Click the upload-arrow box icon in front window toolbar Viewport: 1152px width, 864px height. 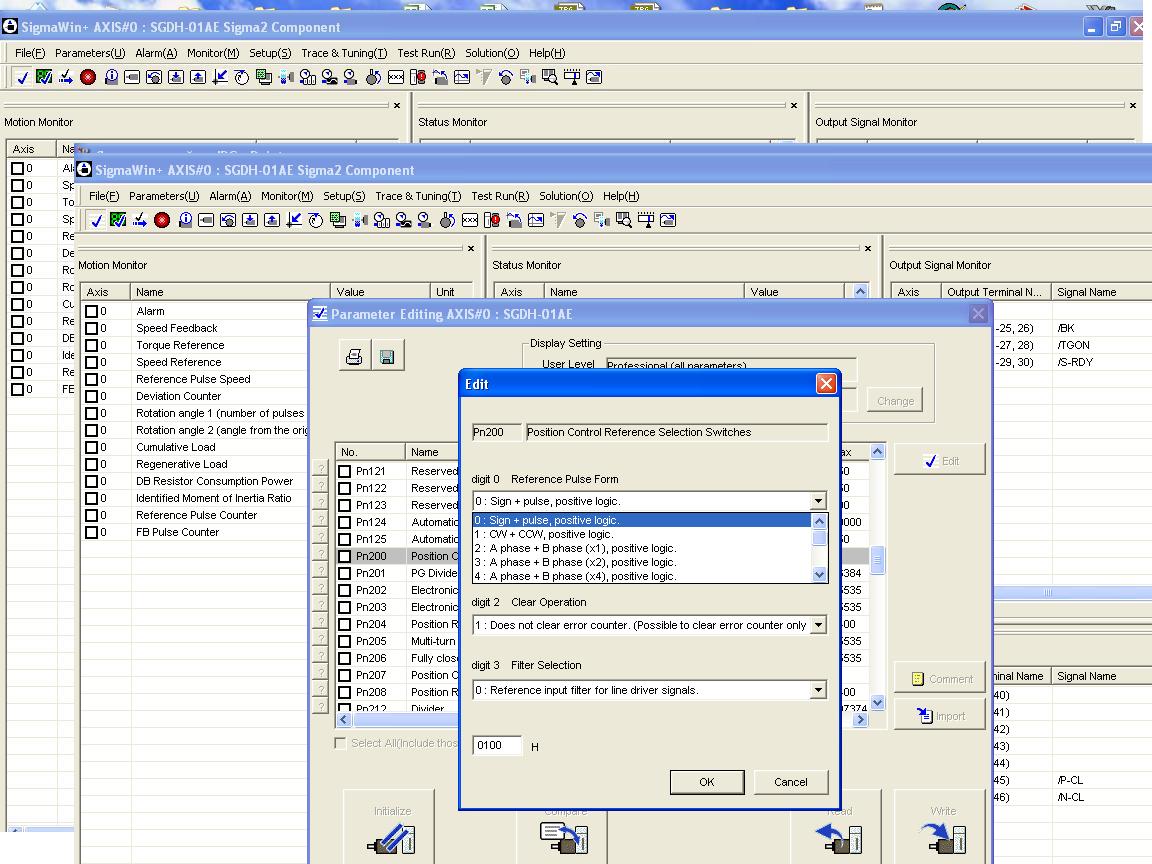[272, 220]
